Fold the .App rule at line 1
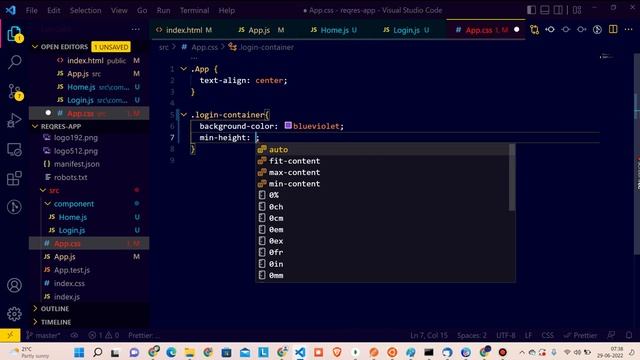 (183, 69)
